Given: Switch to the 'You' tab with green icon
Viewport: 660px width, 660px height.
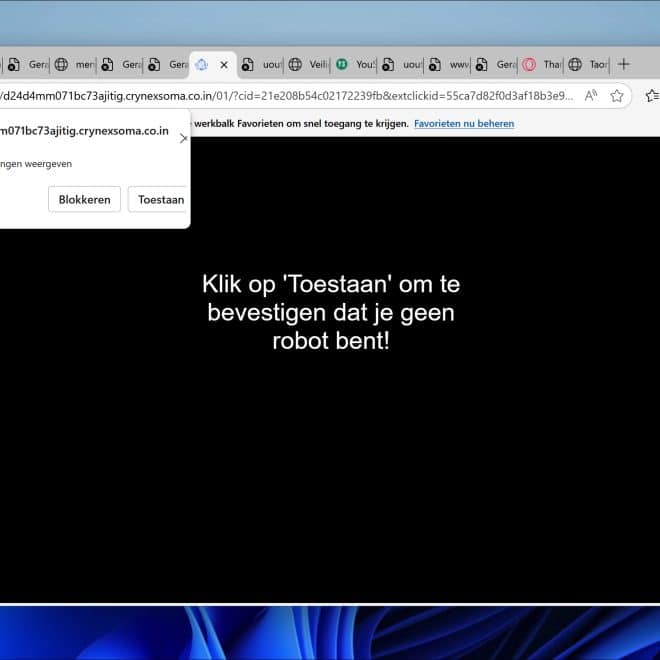Looking at the screenshot, I should pos(355,64).
